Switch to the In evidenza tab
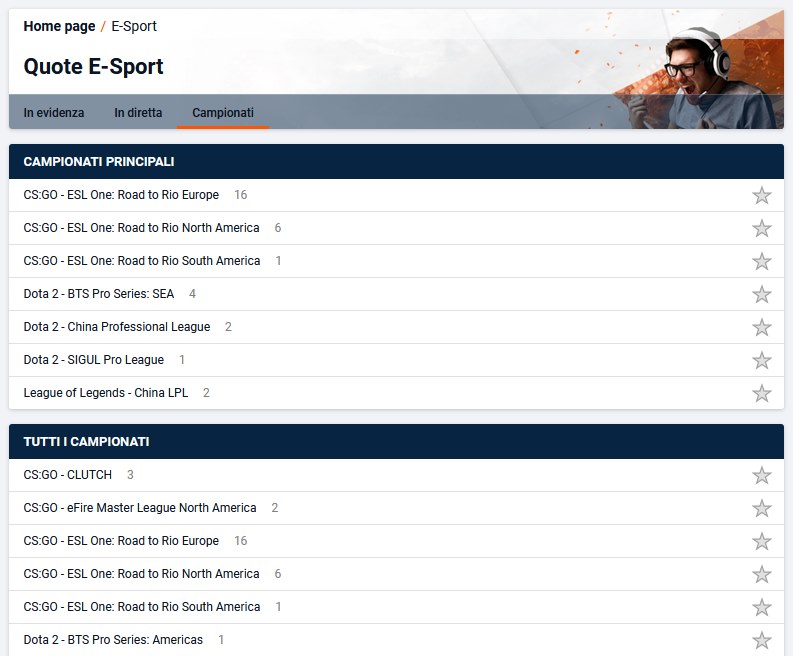Screen dimensions: 793x656 click(x=54, y=112)
